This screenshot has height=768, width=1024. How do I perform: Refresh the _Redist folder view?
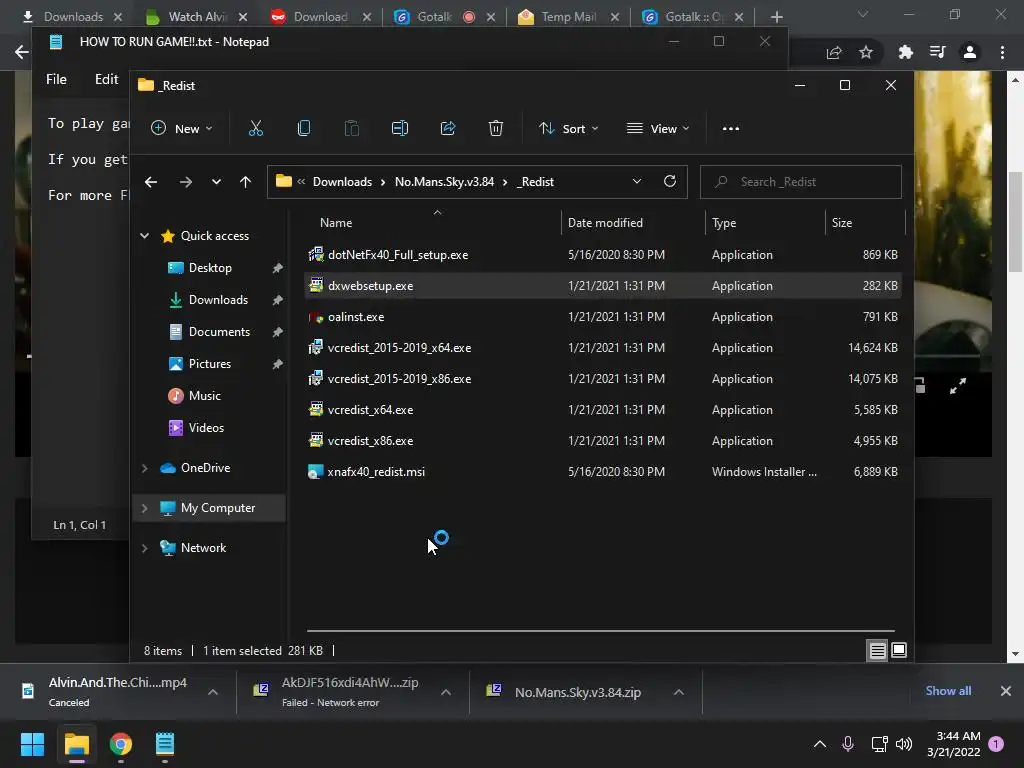click(x=669, y=182)
